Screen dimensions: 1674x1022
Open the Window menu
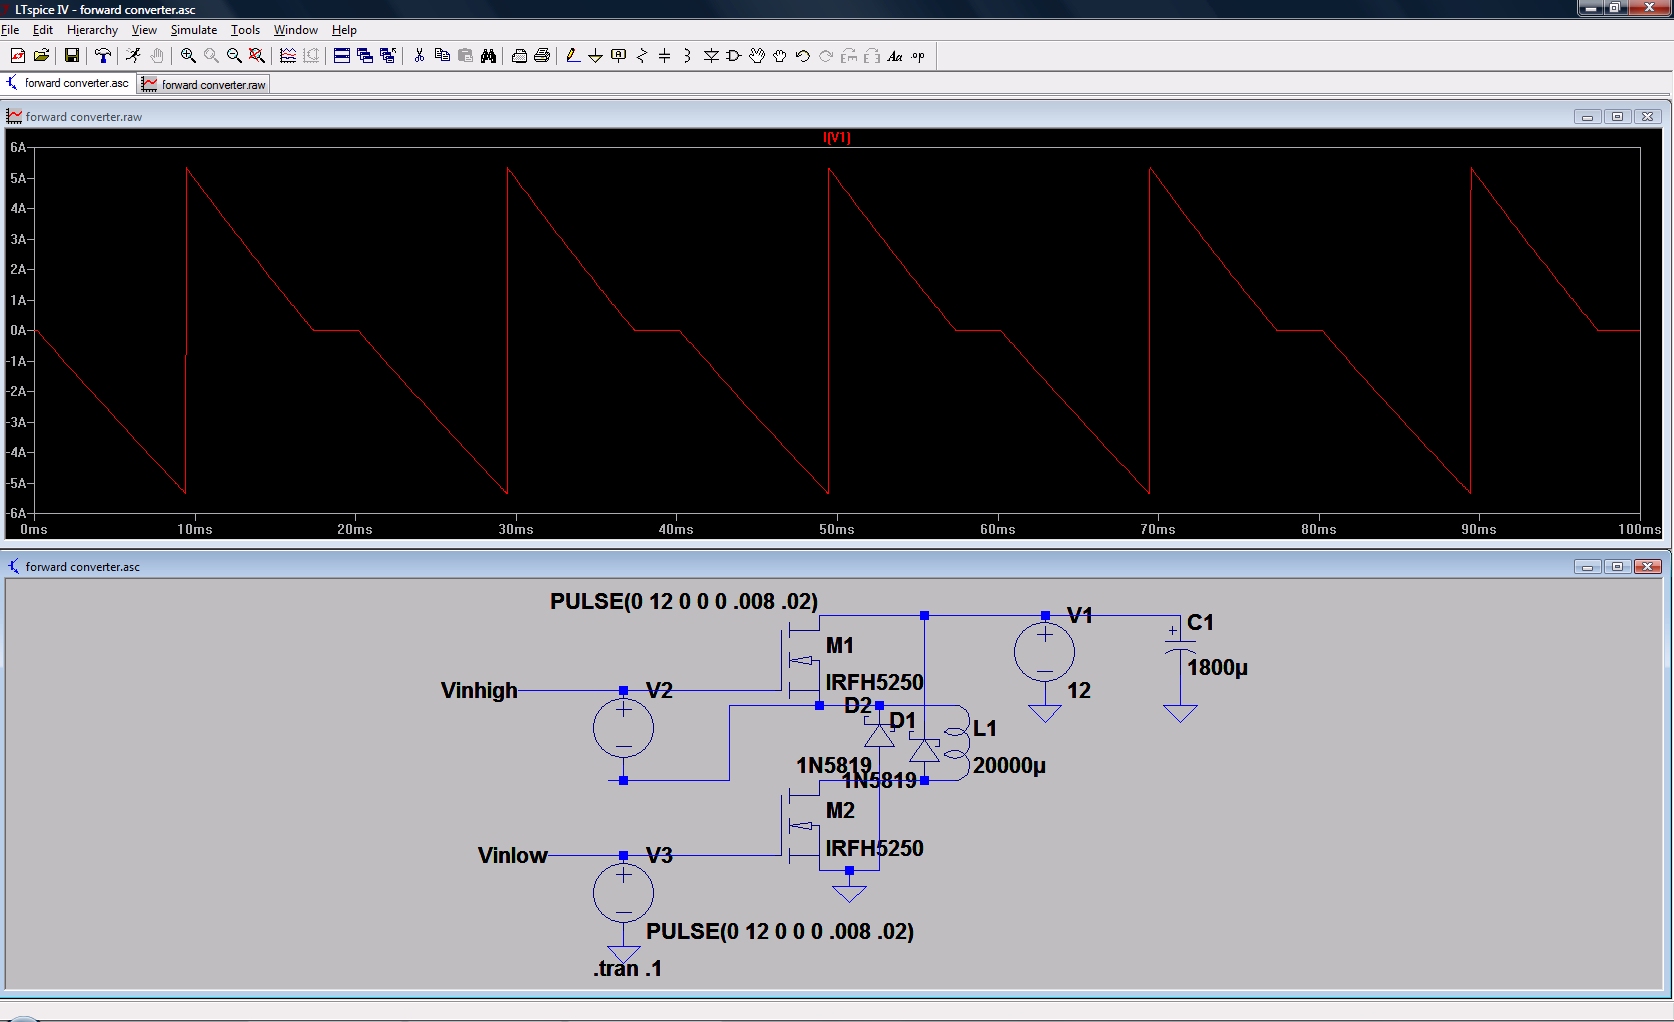click(296, 30)
